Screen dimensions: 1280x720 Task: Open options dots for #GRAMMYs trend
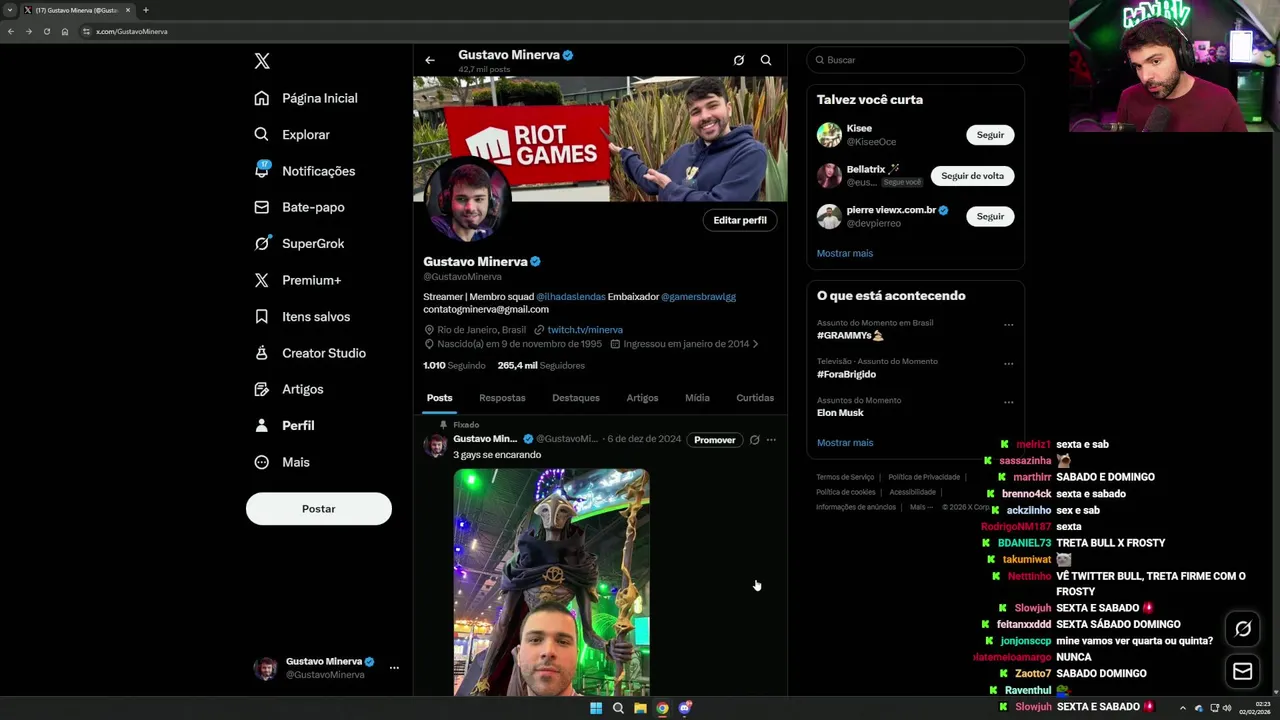[x=1008, y=325]
